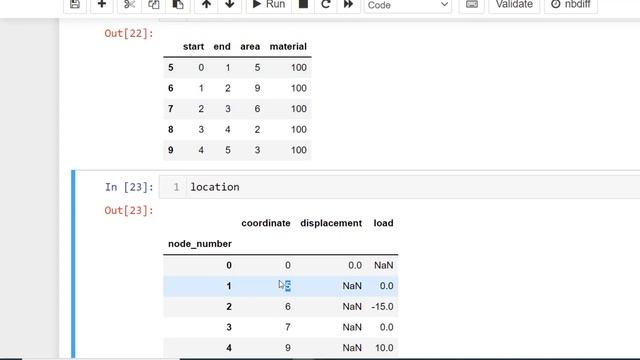Viewport: 640px width, 360px height.
Task: Select the Out[22] output label
Action: (x=129, y=33)
